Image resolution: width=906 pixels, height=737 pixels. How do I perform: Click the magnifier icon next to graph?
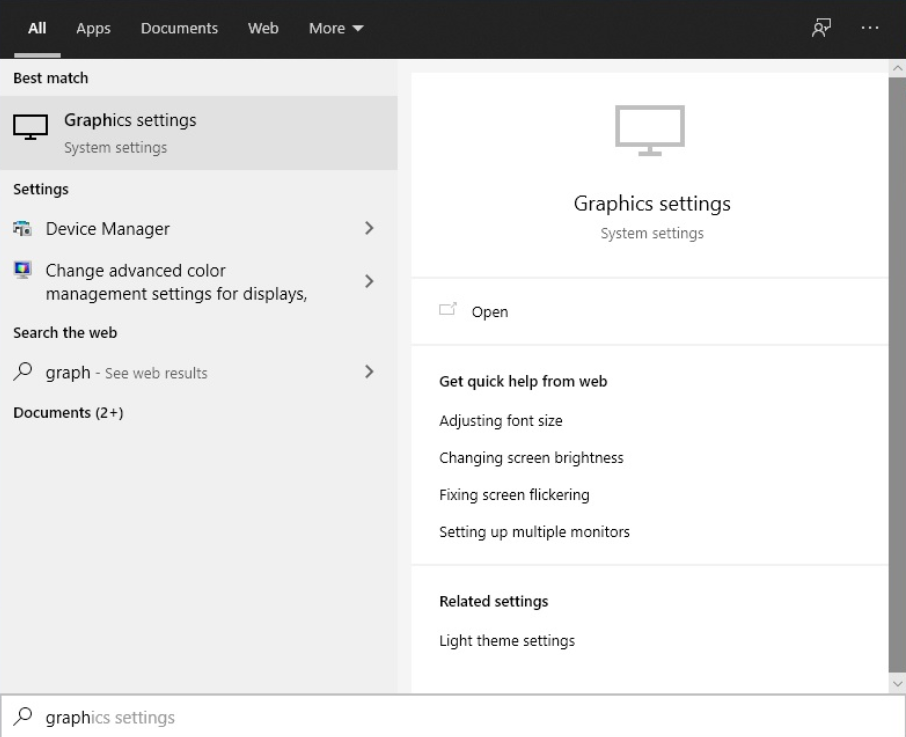(x=24, y=372)
